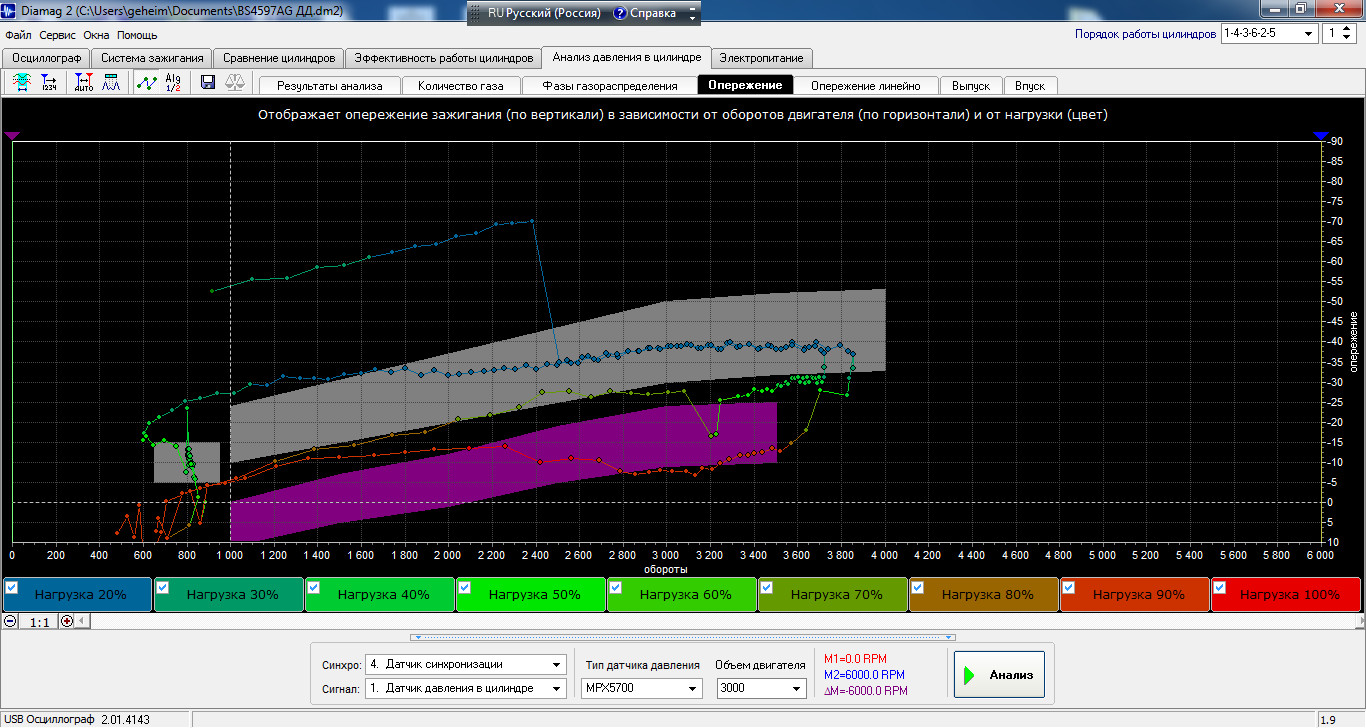Click the 1.9 value in status bar
This screenshot has width=1366, height=728.
1328,719
